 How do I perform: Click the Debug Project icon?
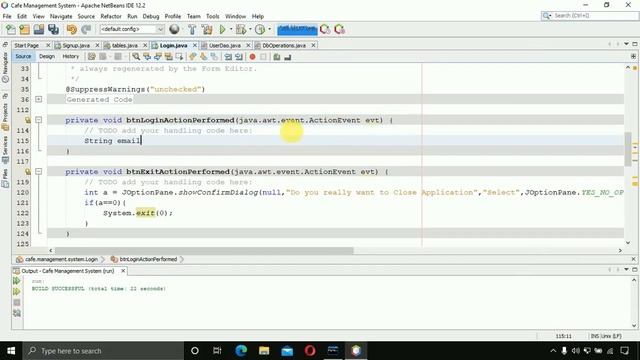[x=241, y=29]
